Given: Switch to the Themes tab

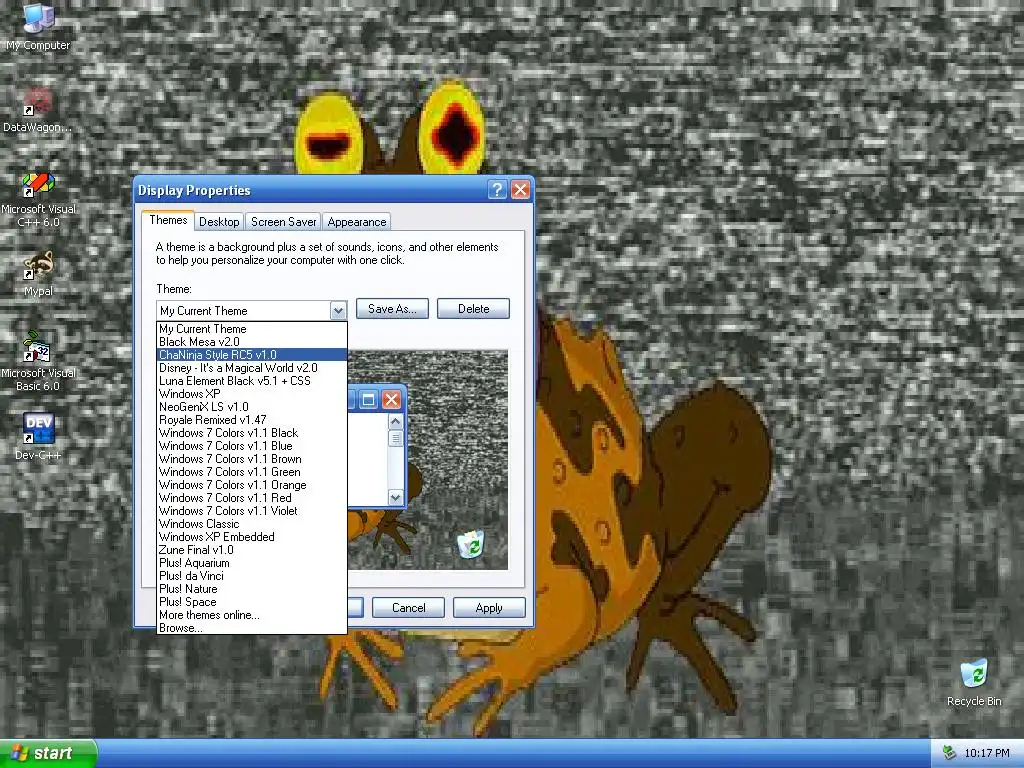Looking at the screenshot, I should coord(168,220).
